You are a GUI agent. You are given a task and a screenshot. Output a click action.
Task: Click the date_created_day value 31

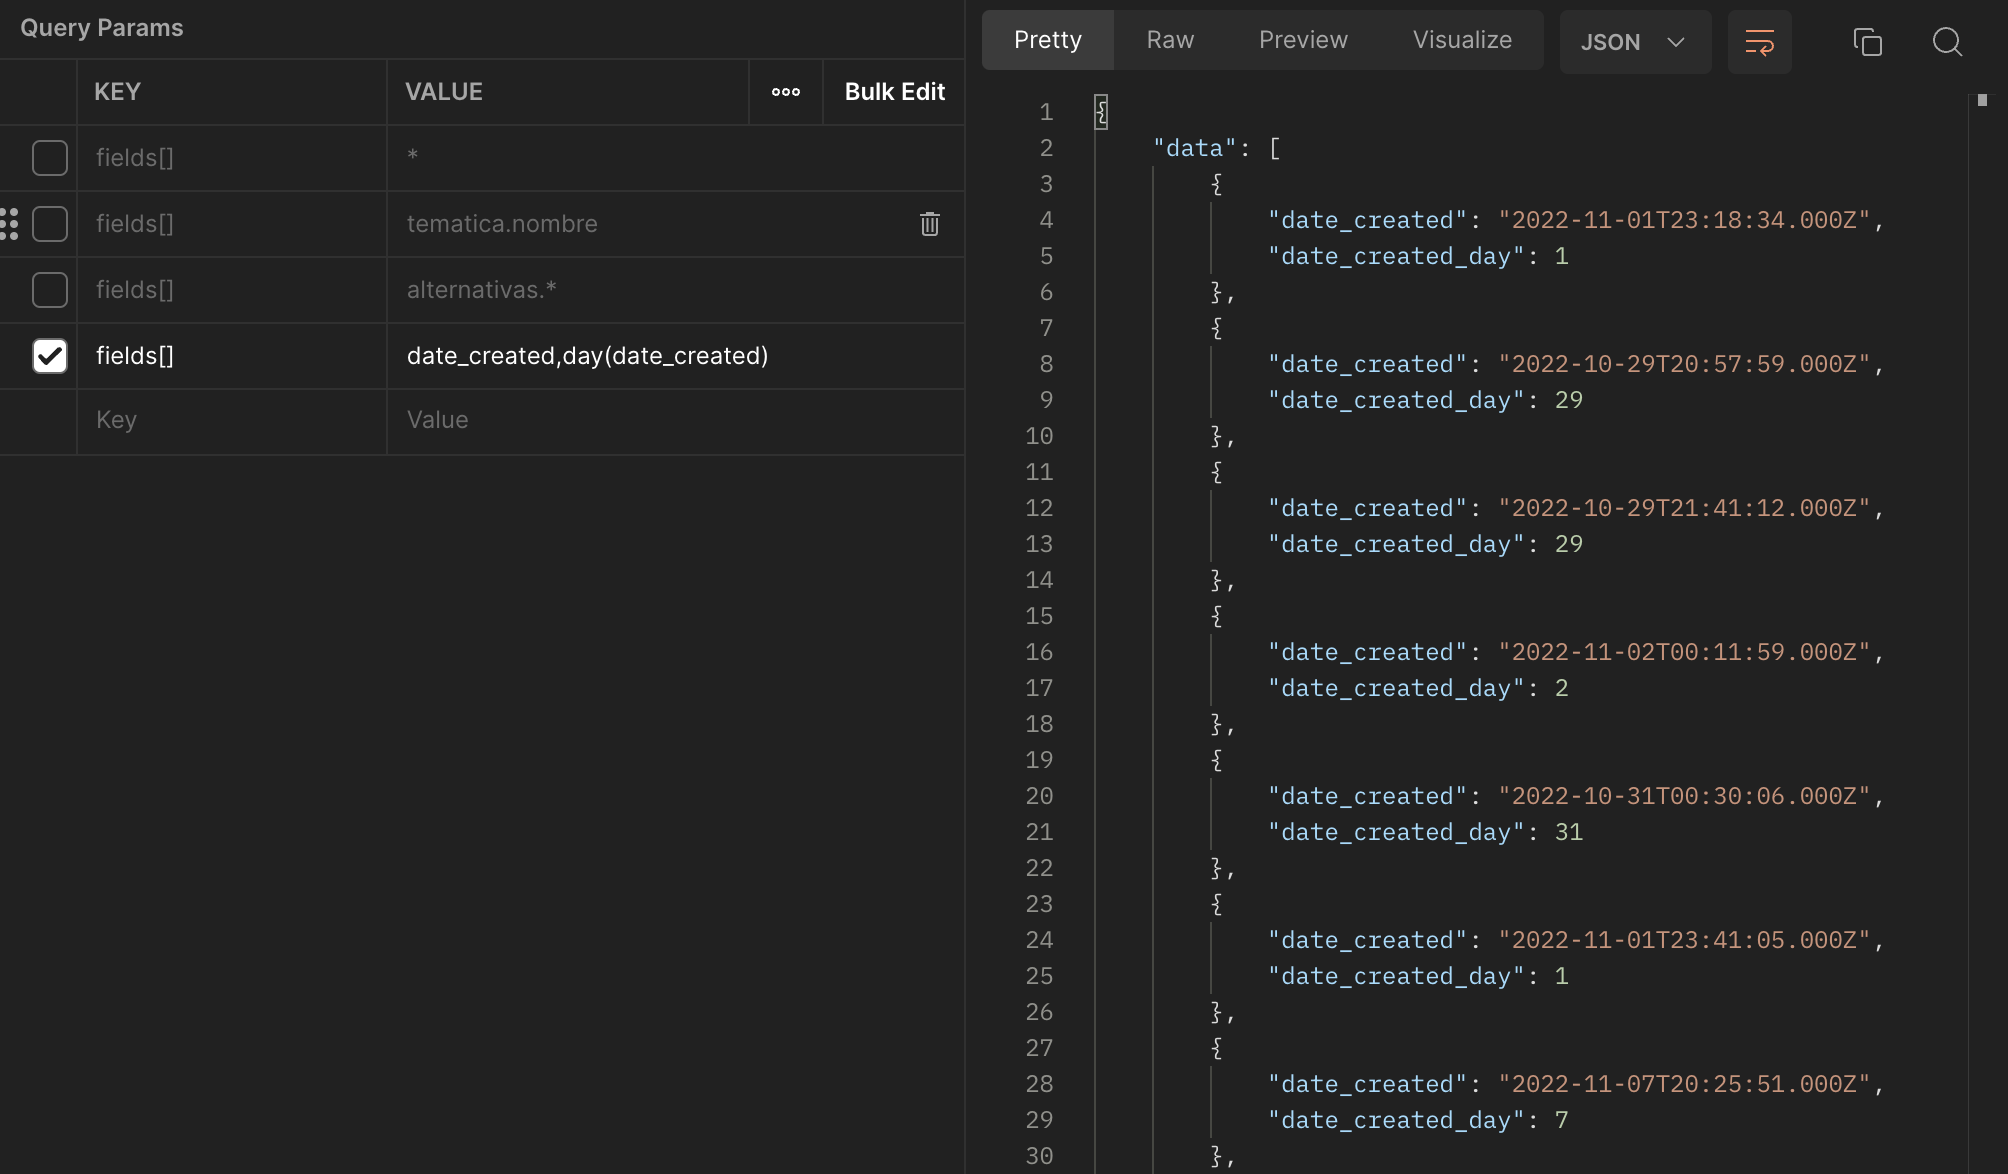pyautogui.click(x=1569, y=832)
